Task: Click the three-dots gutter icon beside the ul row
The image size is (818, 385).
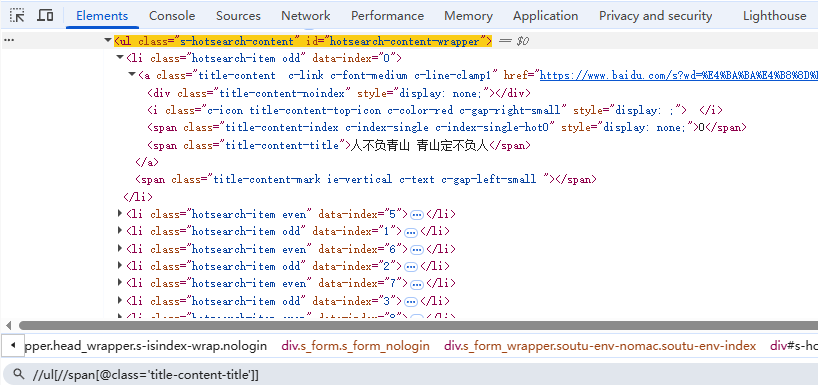Action: point(9,41)
